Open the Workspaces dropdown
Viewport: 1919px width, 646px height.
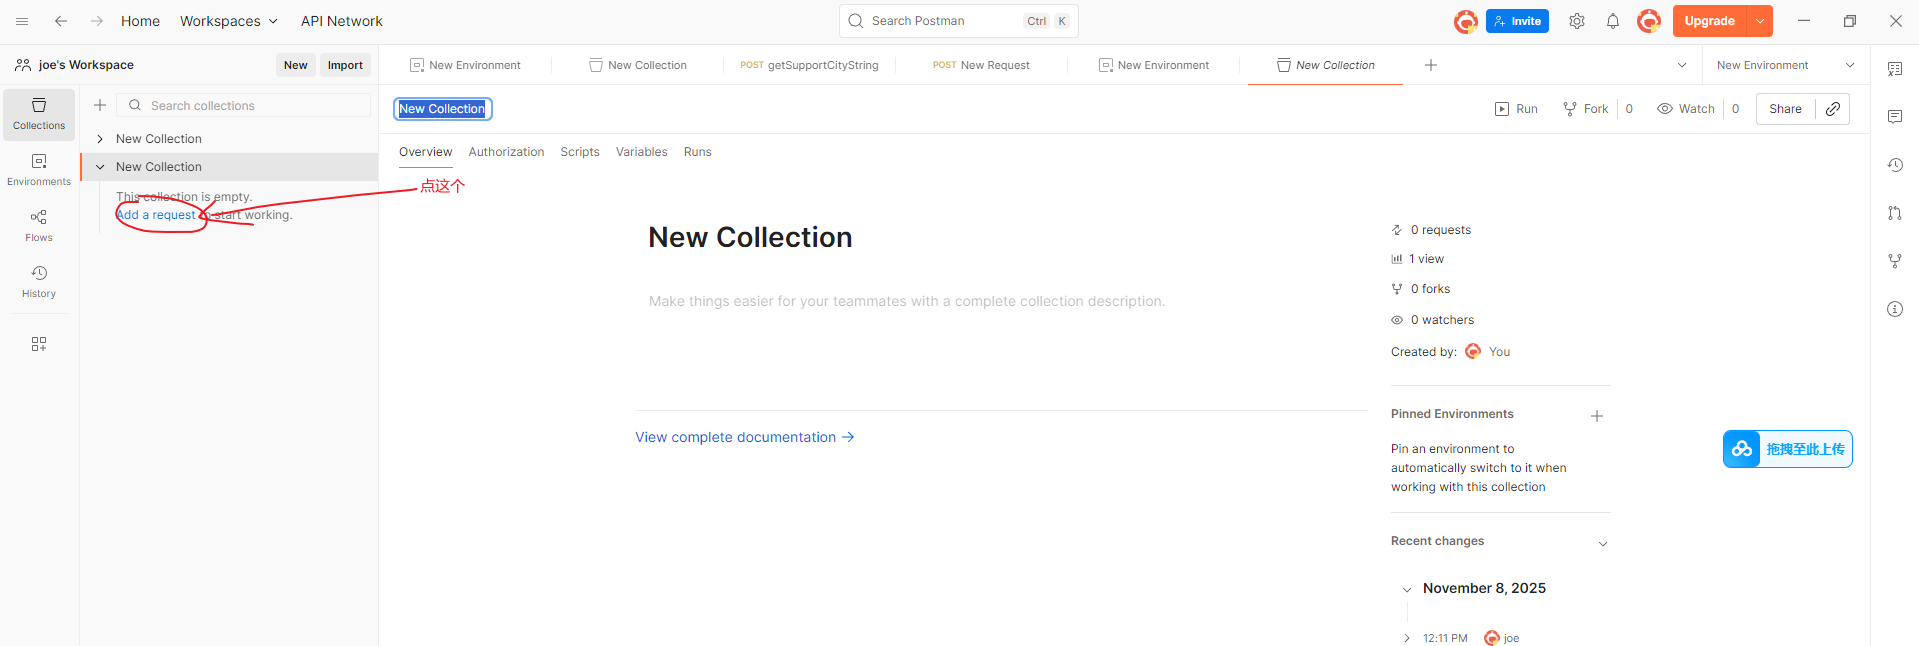pyautogui.click(x=228, y=21)
